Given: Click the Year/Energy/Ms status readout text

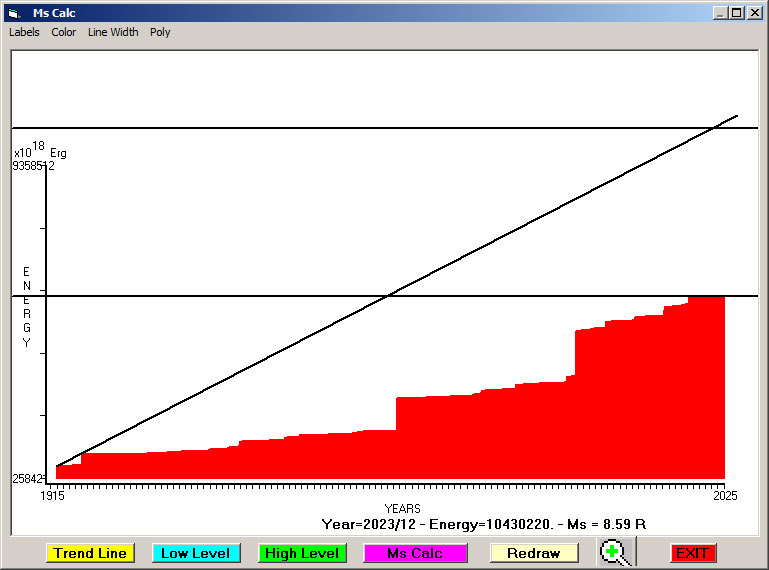Looking at the screenshot, I should point(483,524).
